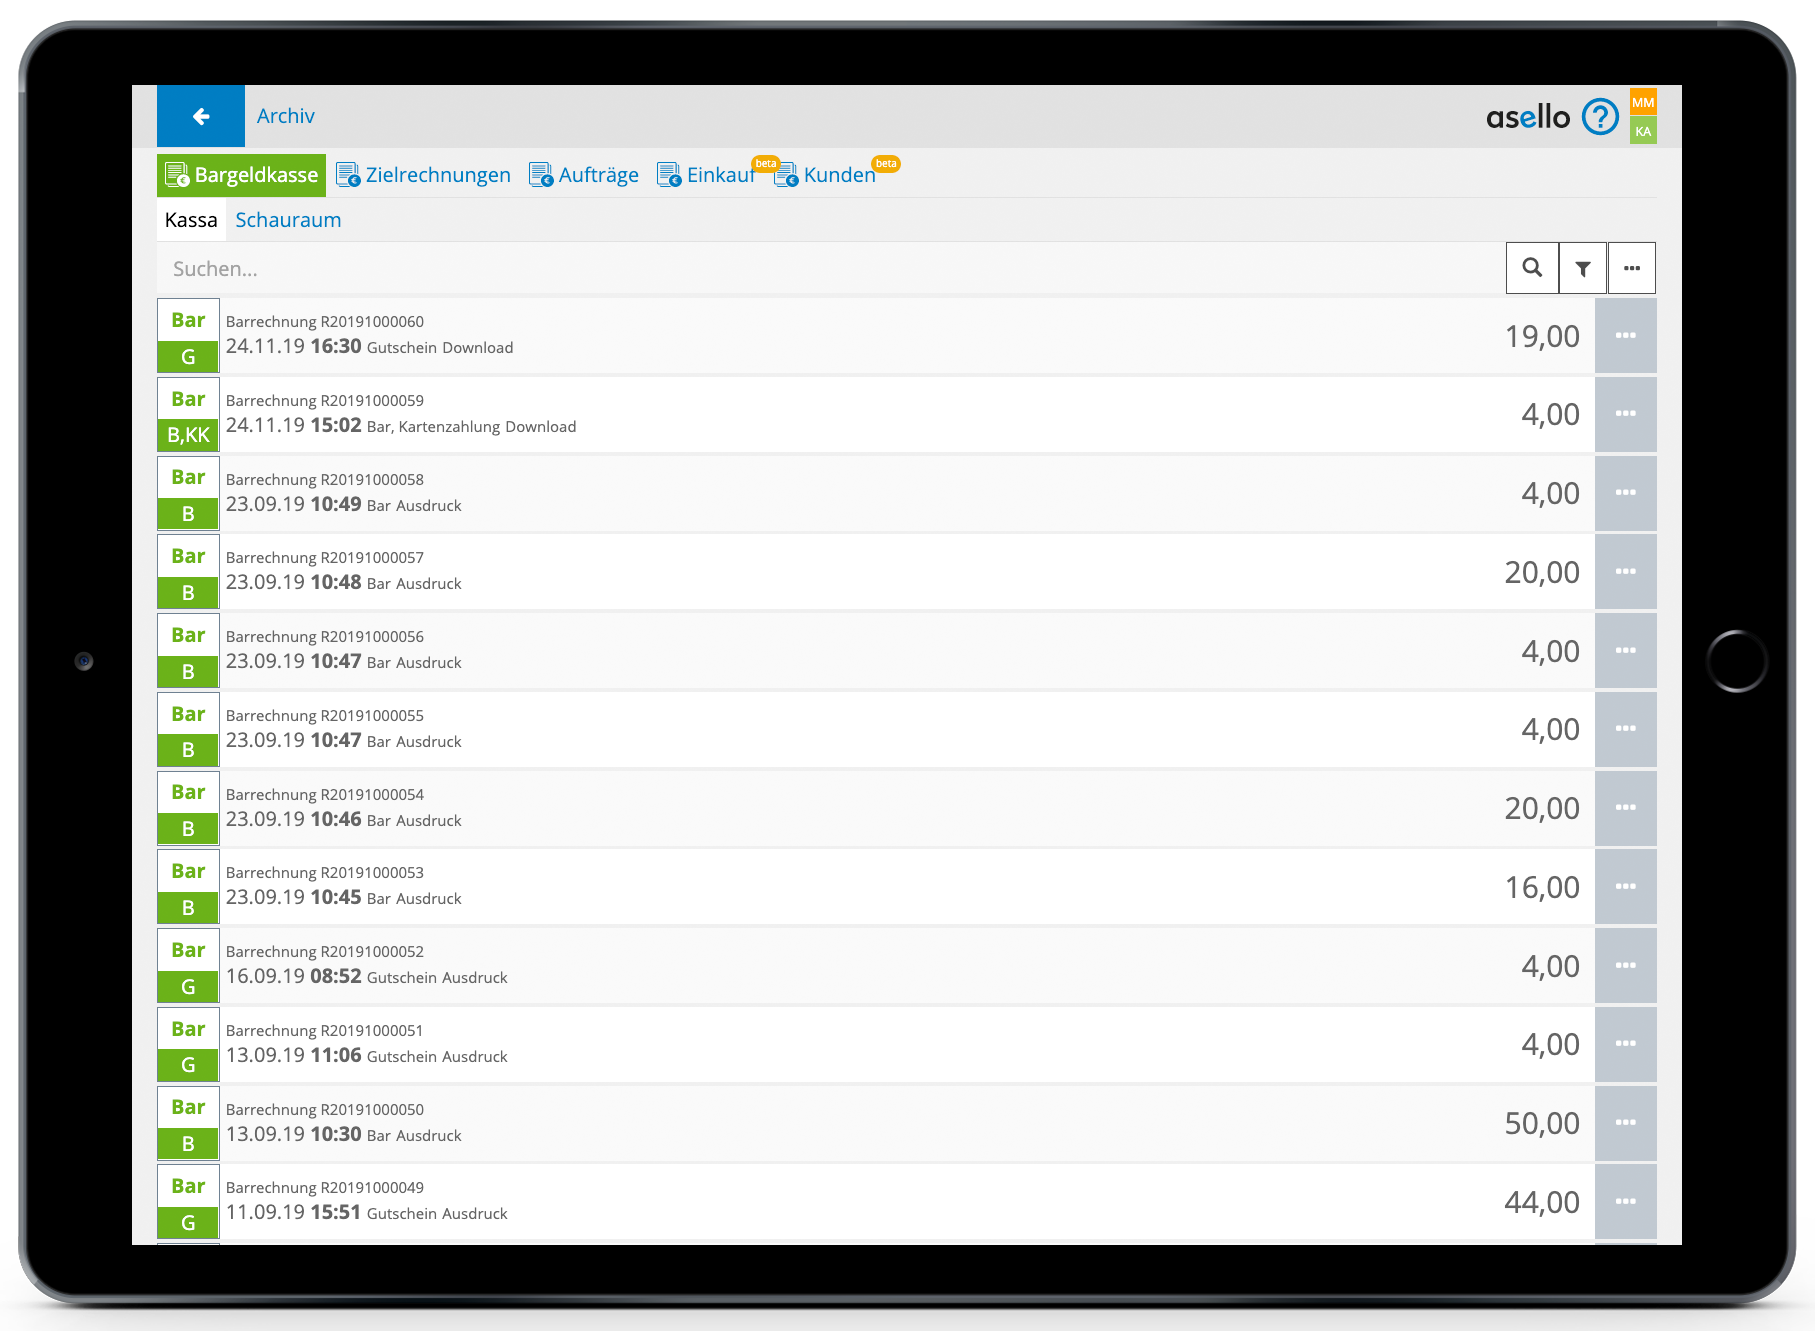Open toolbar more options next to filter

[1631, 268]
